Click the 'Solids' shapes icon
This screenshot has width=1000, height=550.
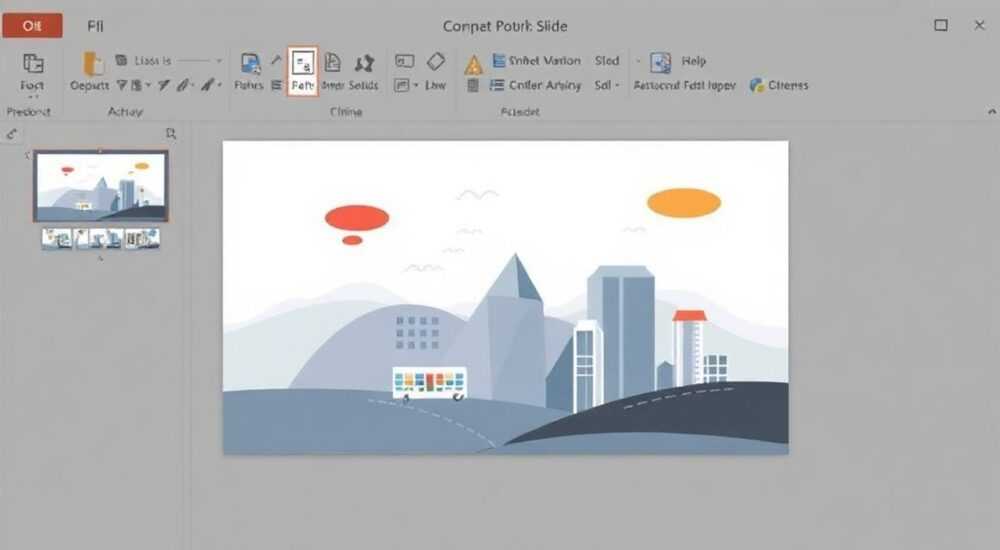[364, 63]
